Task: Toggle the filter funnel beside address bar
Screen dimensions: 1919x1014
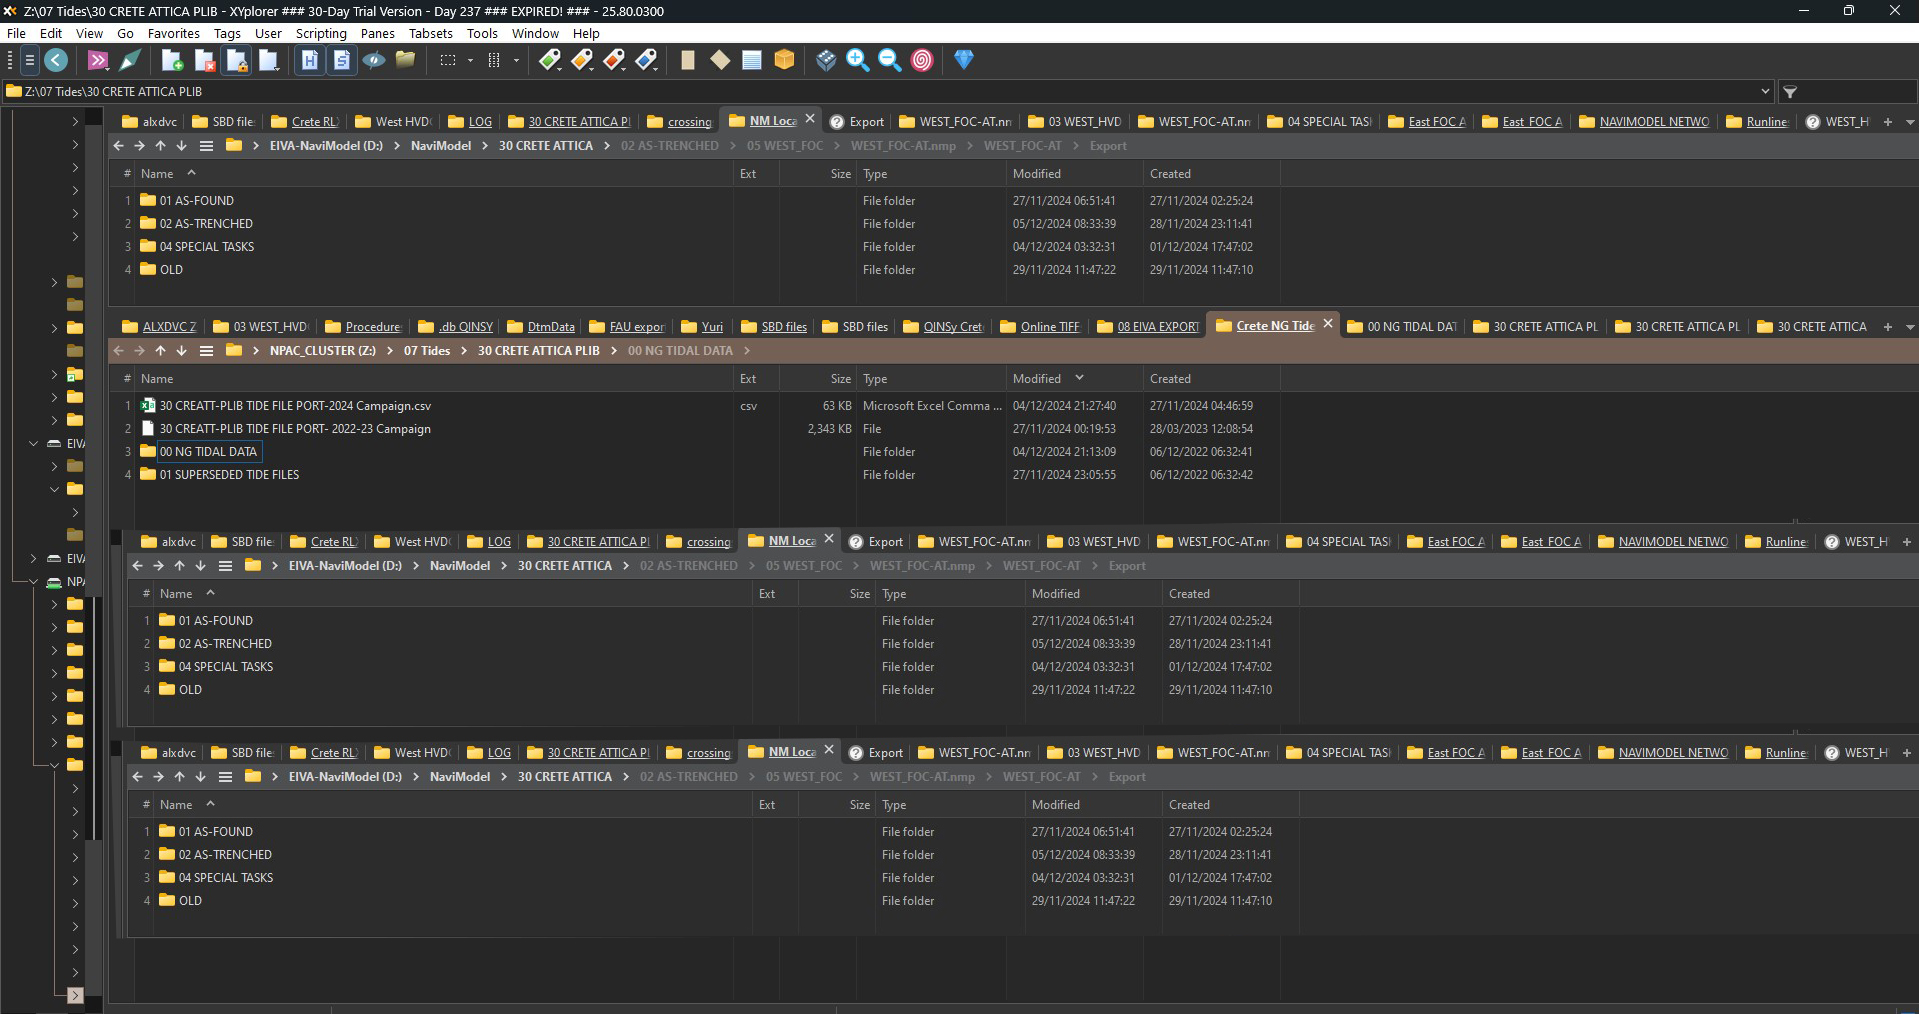Action: click(x=1790, y=92)
